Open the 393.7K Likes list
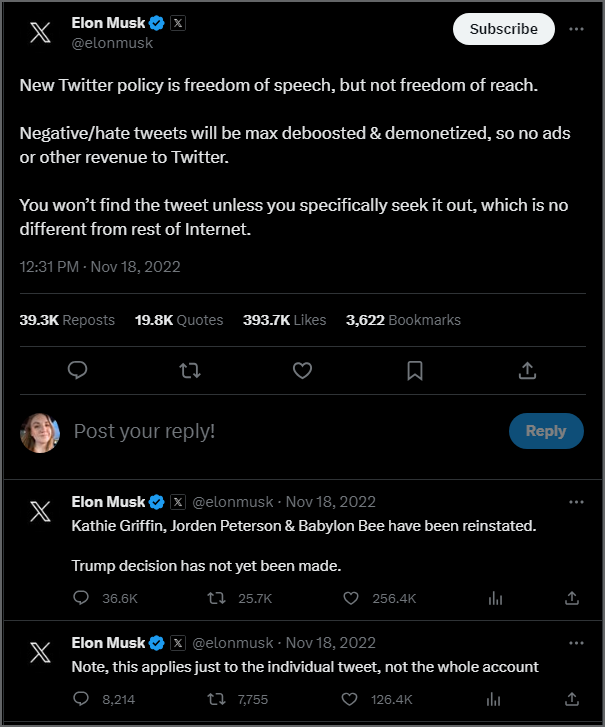 click(284, 320)
